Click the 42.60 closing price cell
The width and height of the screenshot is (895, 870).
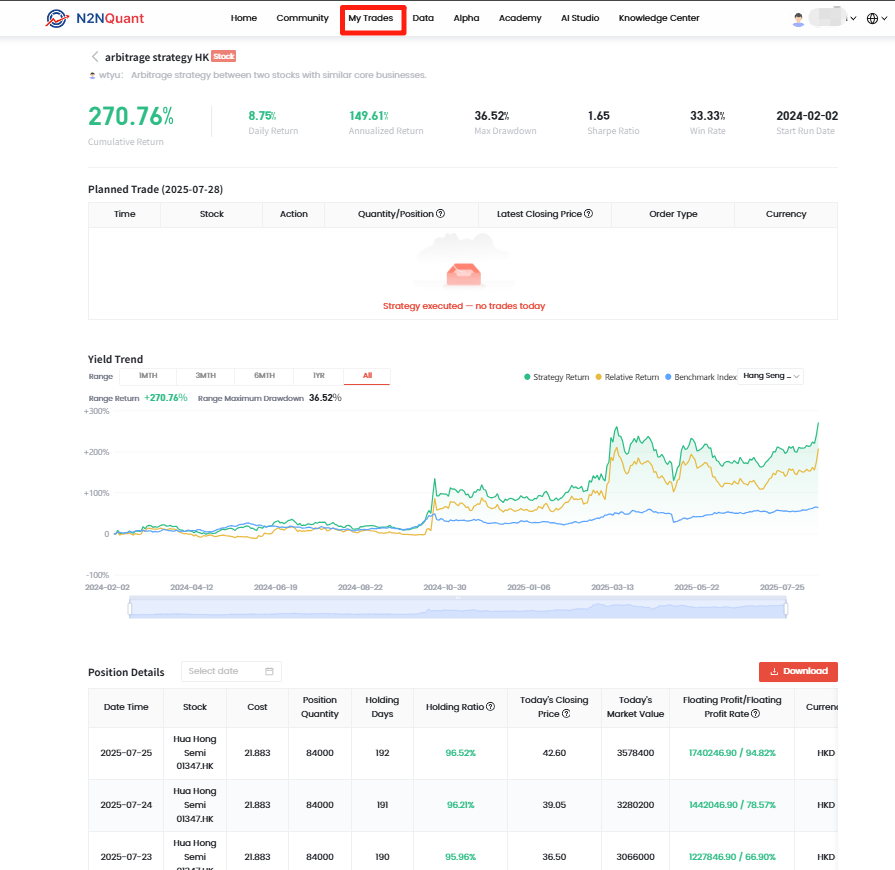coord(554,753)
